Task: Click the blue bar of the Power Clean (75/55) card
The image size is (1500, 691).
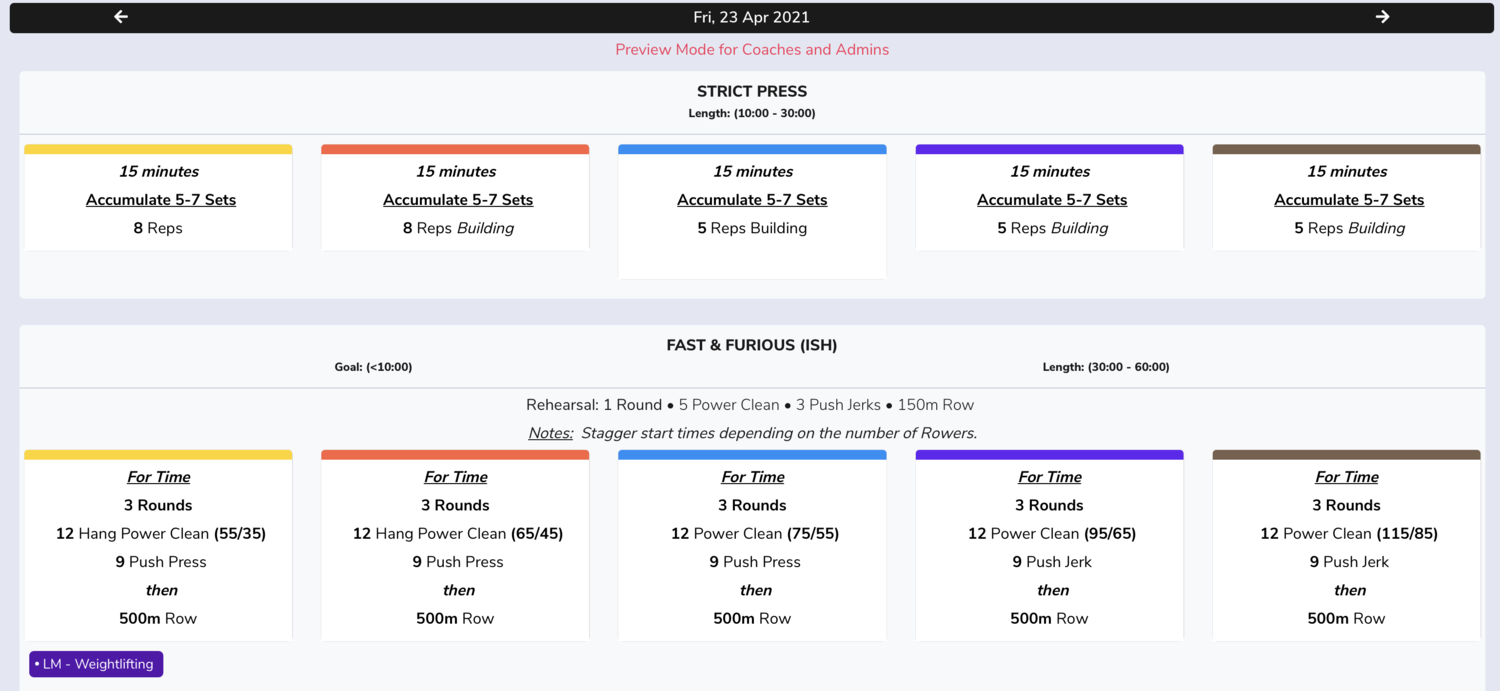Action: (752, 455)
